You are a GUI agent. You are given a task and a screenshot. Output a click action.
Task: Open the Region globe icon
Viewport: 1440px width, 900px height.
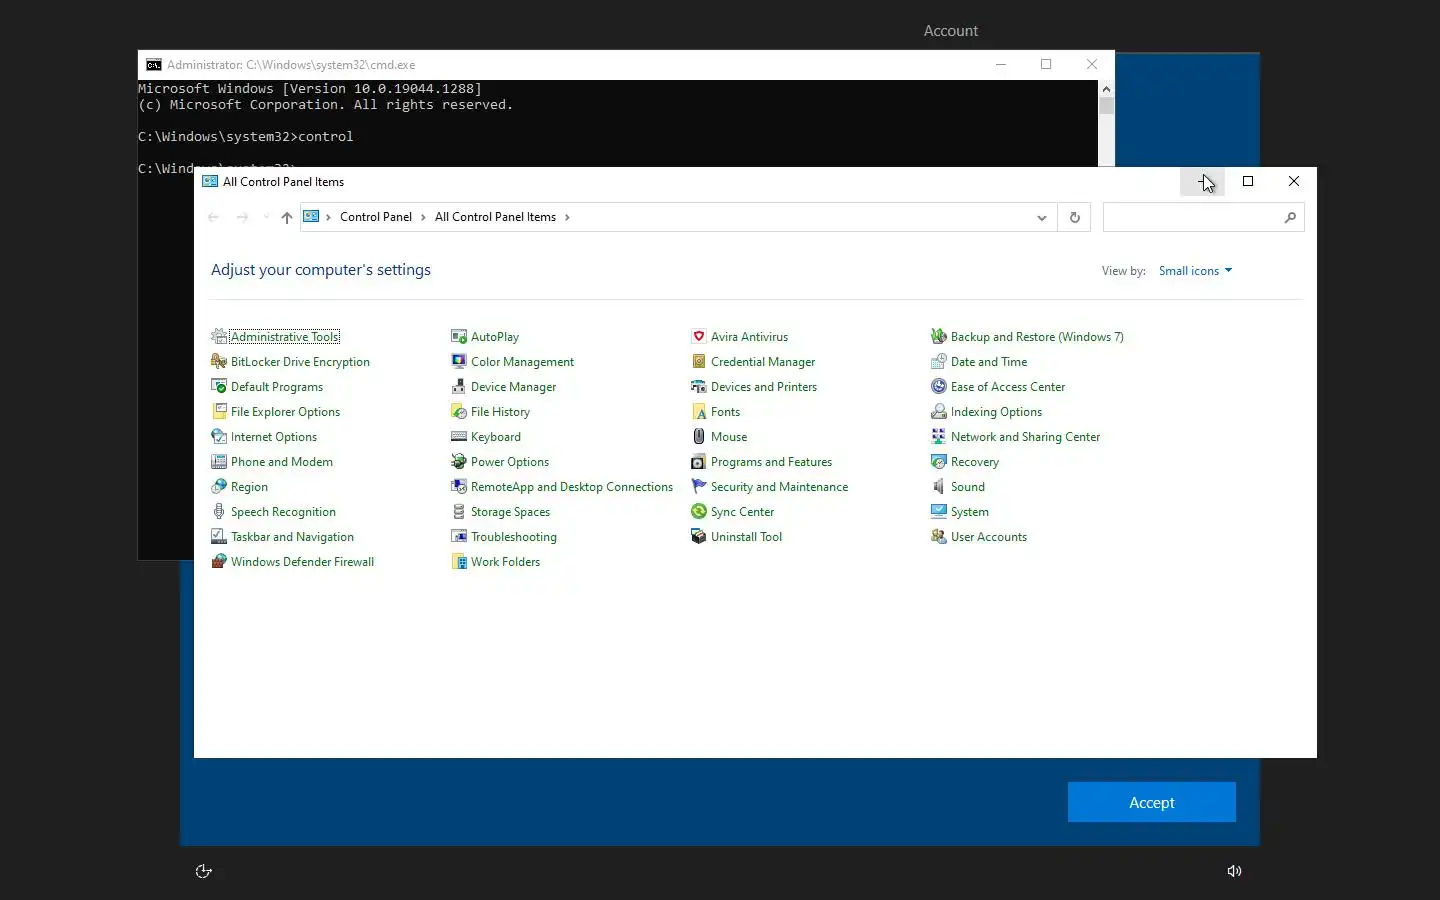coord(219,486)
